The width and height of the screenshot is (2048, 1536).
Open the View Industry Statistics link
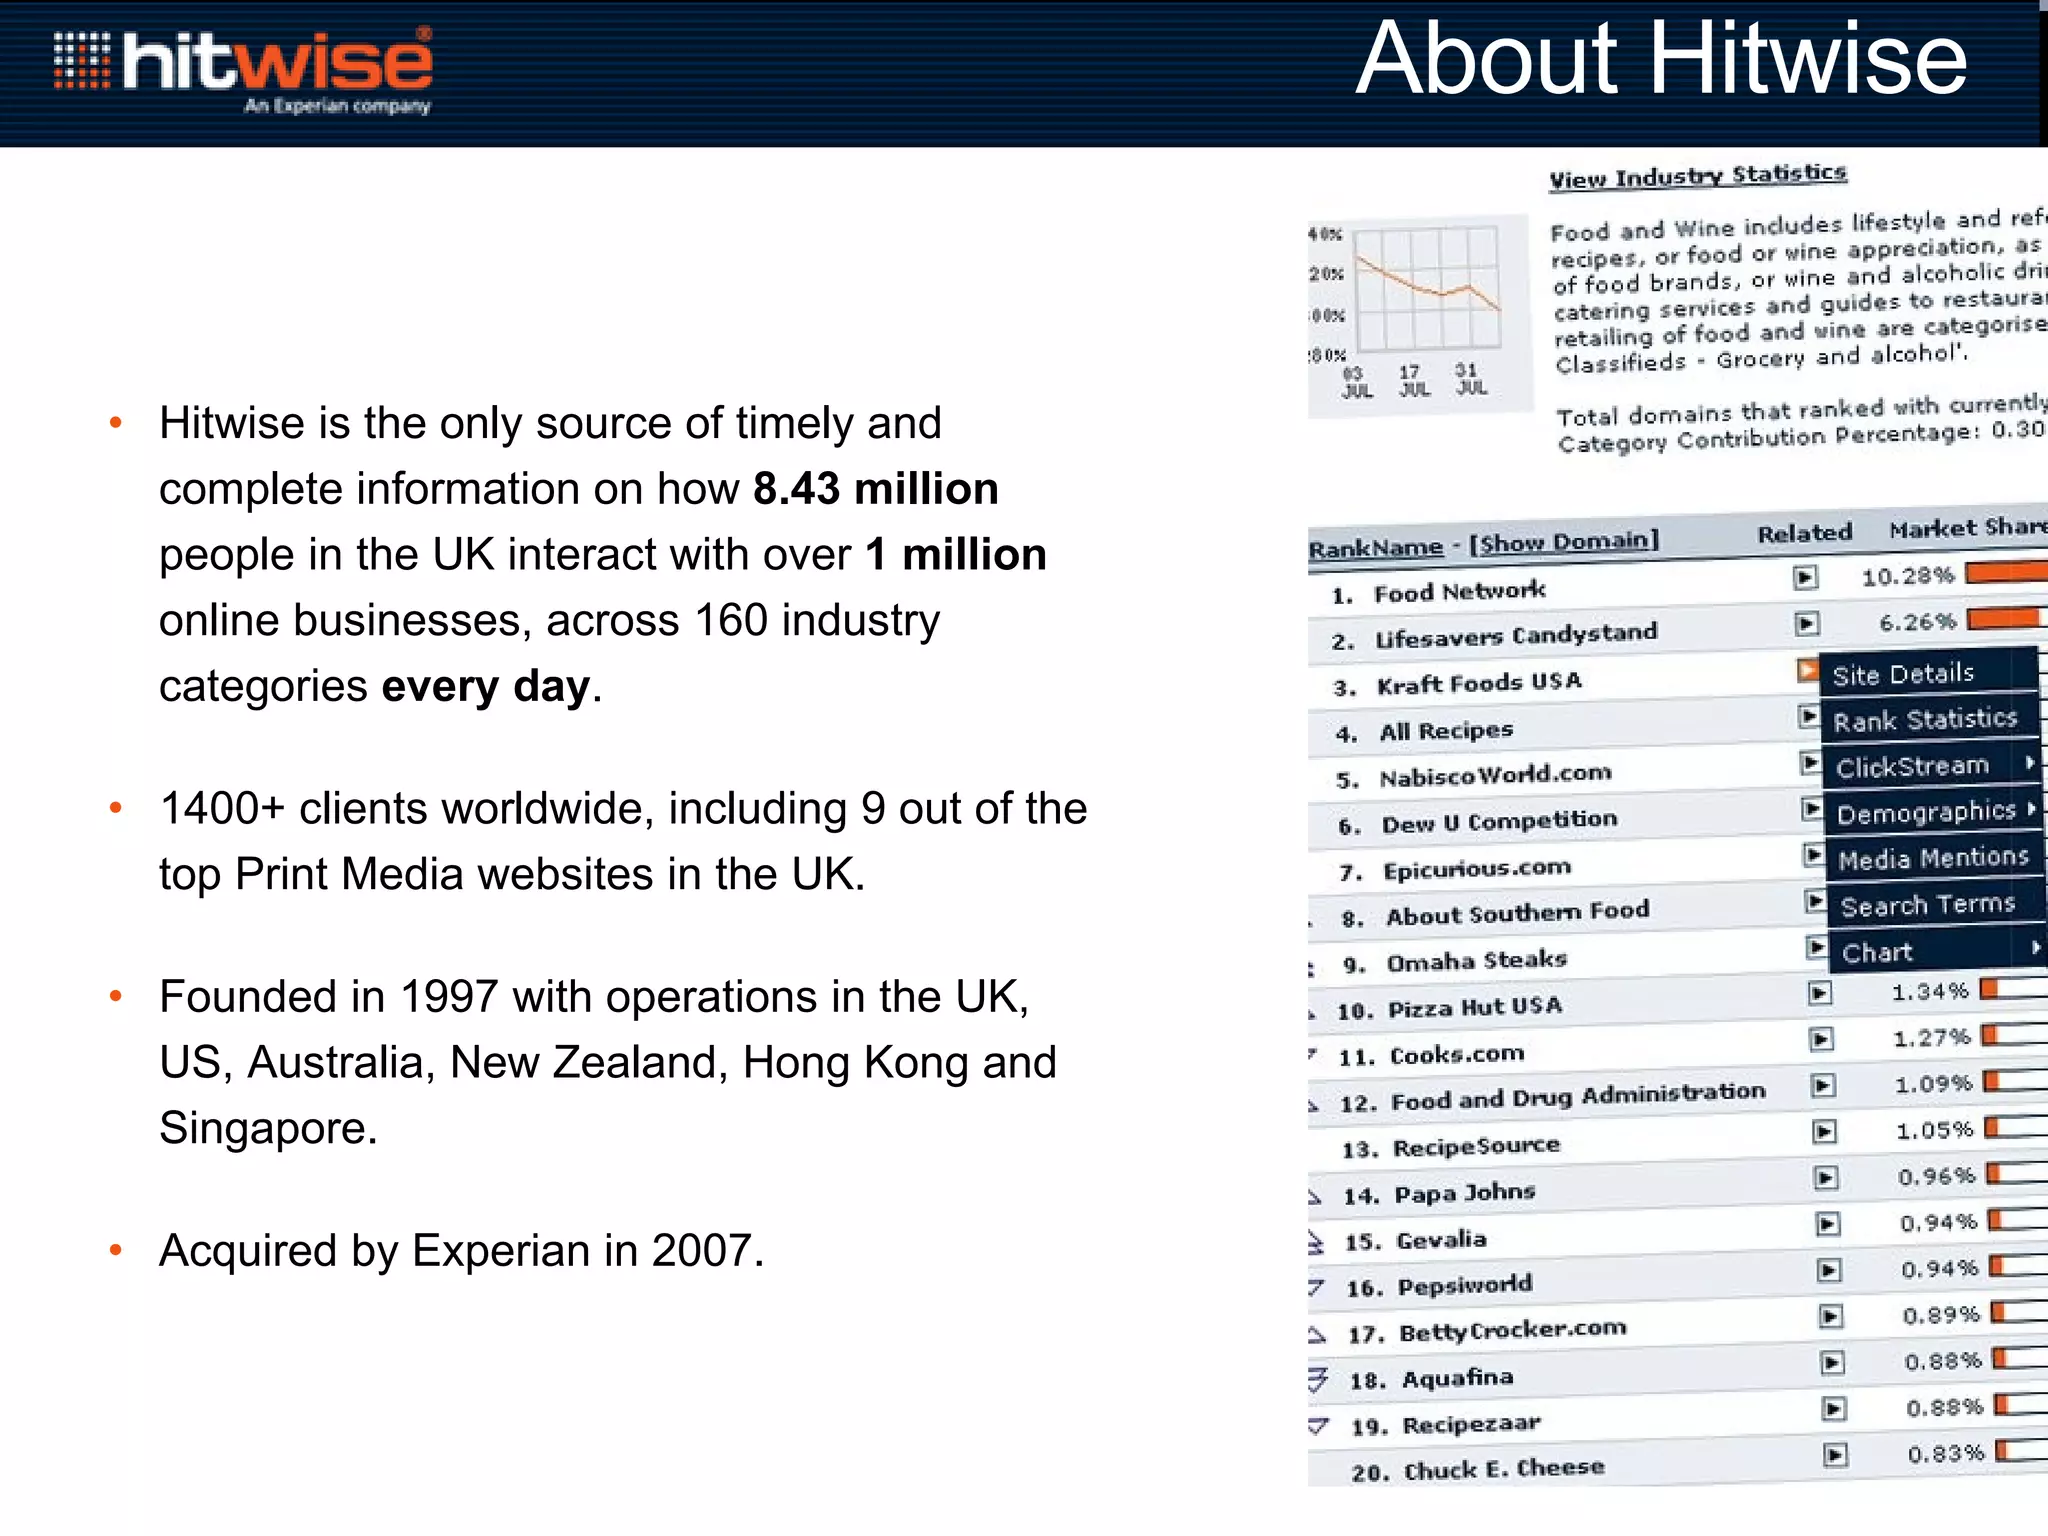point(1697,176)
